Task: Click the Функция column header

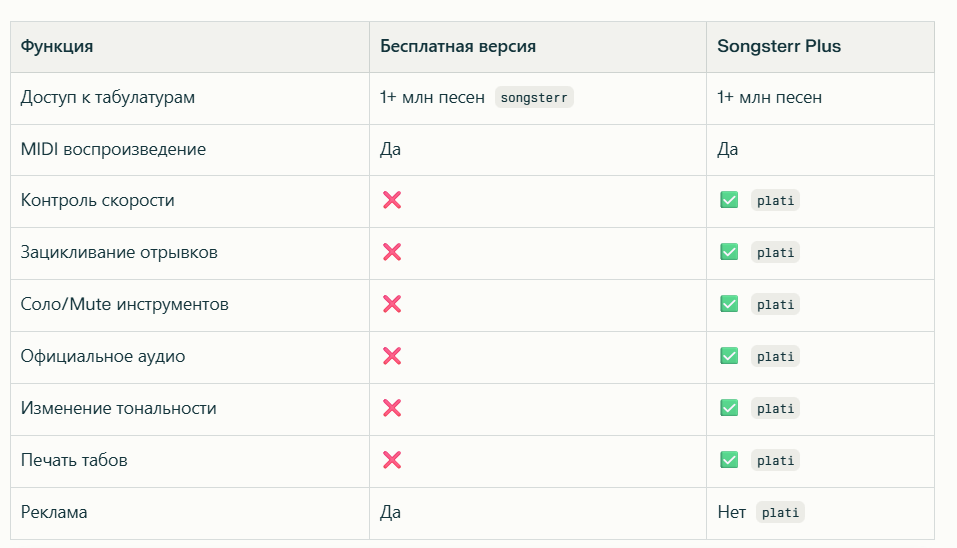Action: click(x=58, y=46)
